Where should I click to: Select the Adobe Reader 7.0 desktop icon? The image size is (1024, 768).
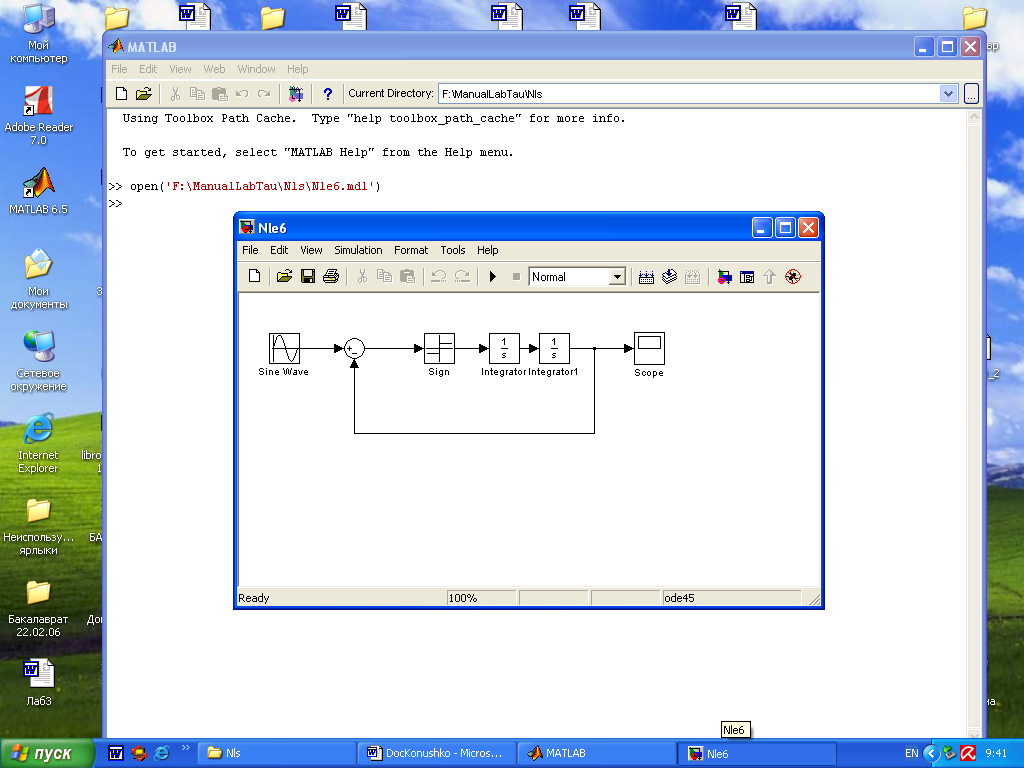39,116
